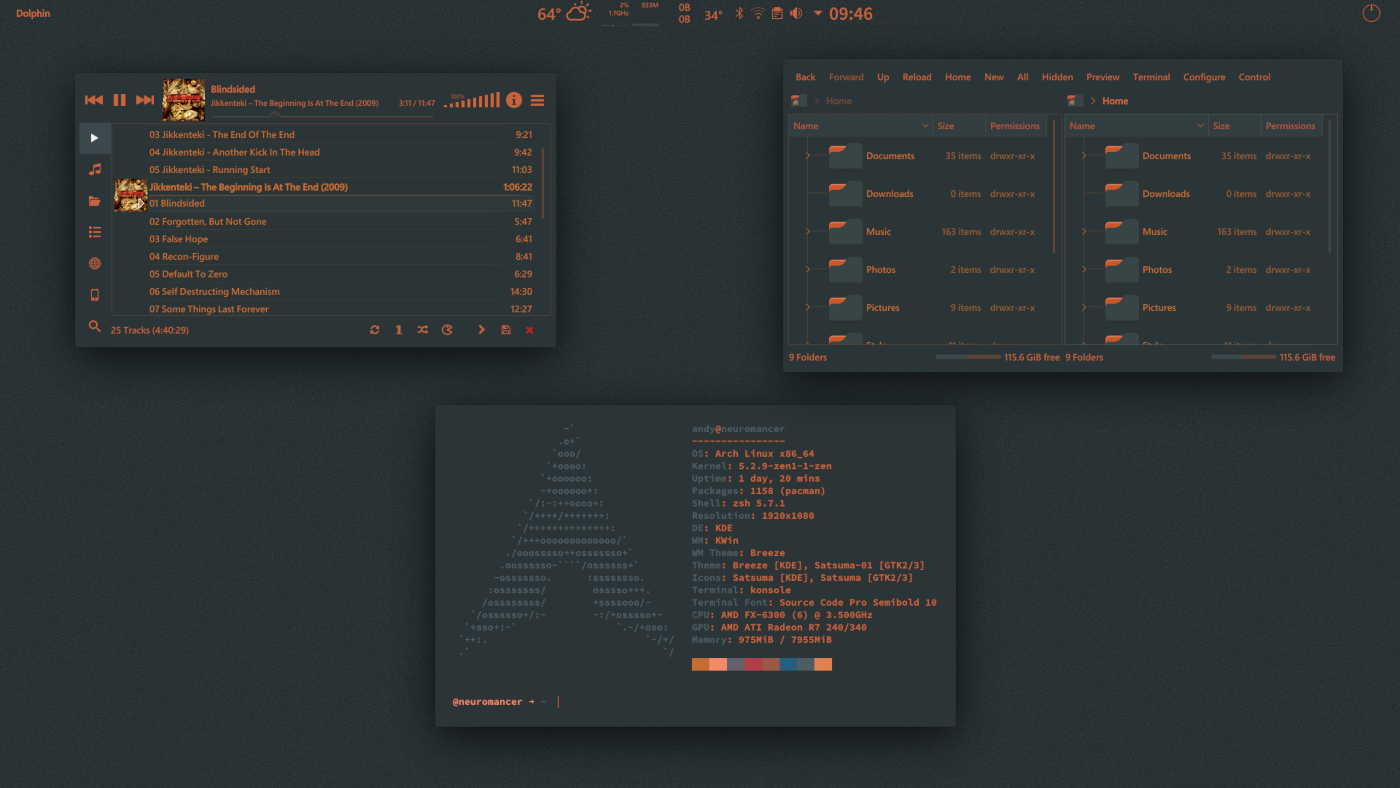Select Downloads folder icon in right pane
This screenshot has width=1400, height=788.
pos(1121,193)
